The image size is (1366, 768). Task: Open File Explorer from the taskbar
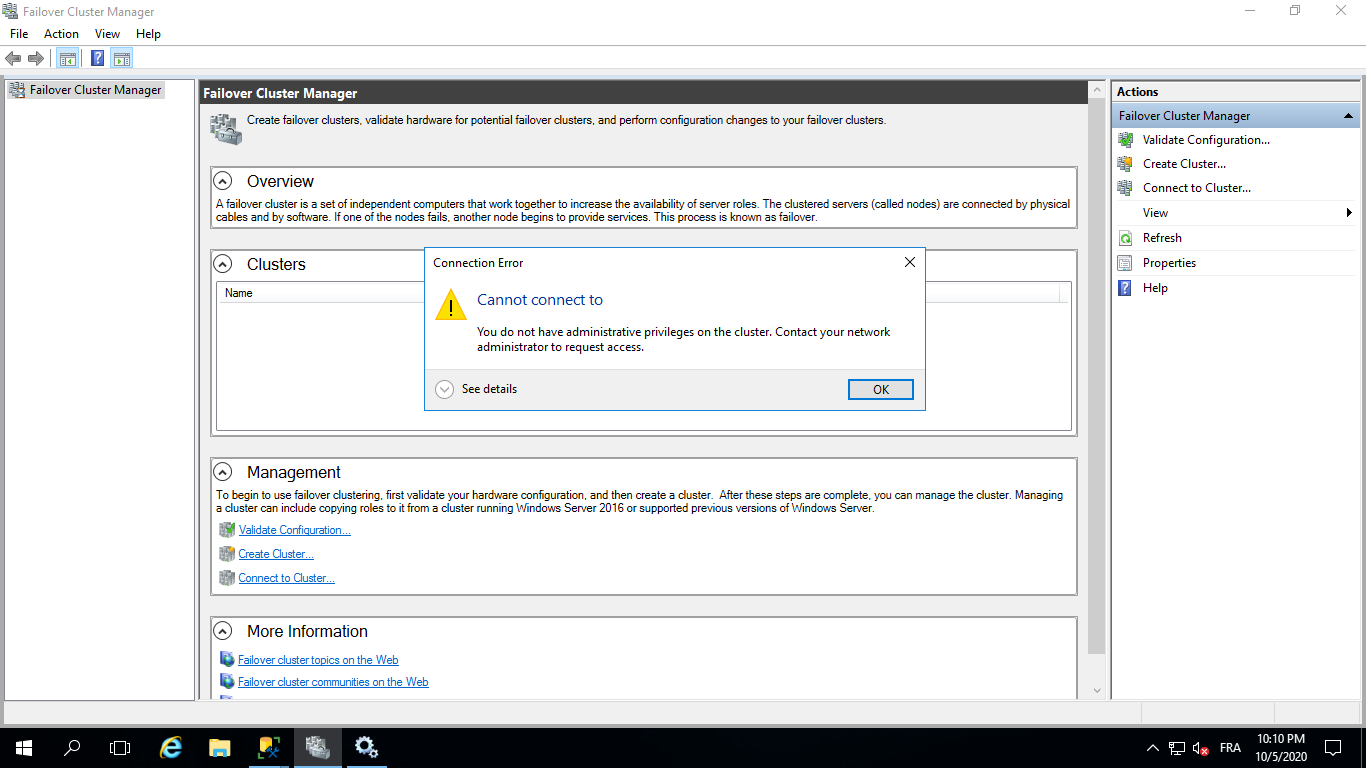(220, 747)
